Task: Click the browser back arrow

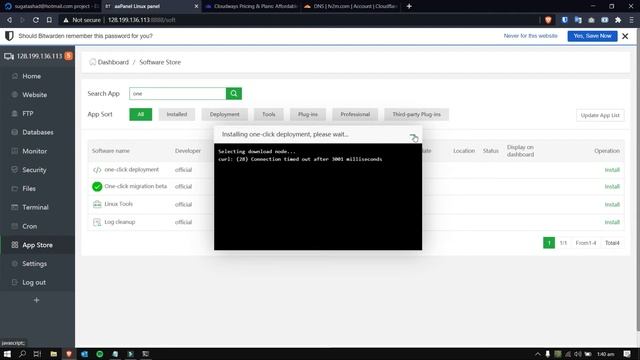Action: click(9, 20)
